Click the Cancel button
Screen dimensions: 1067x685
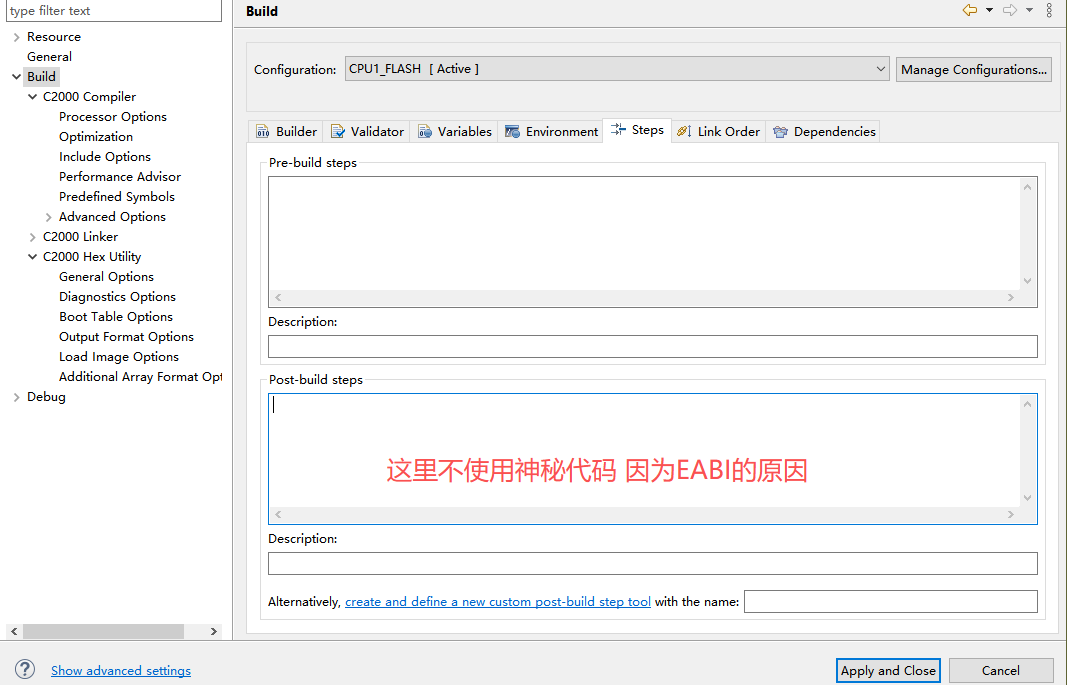[x=1000, y=671]
